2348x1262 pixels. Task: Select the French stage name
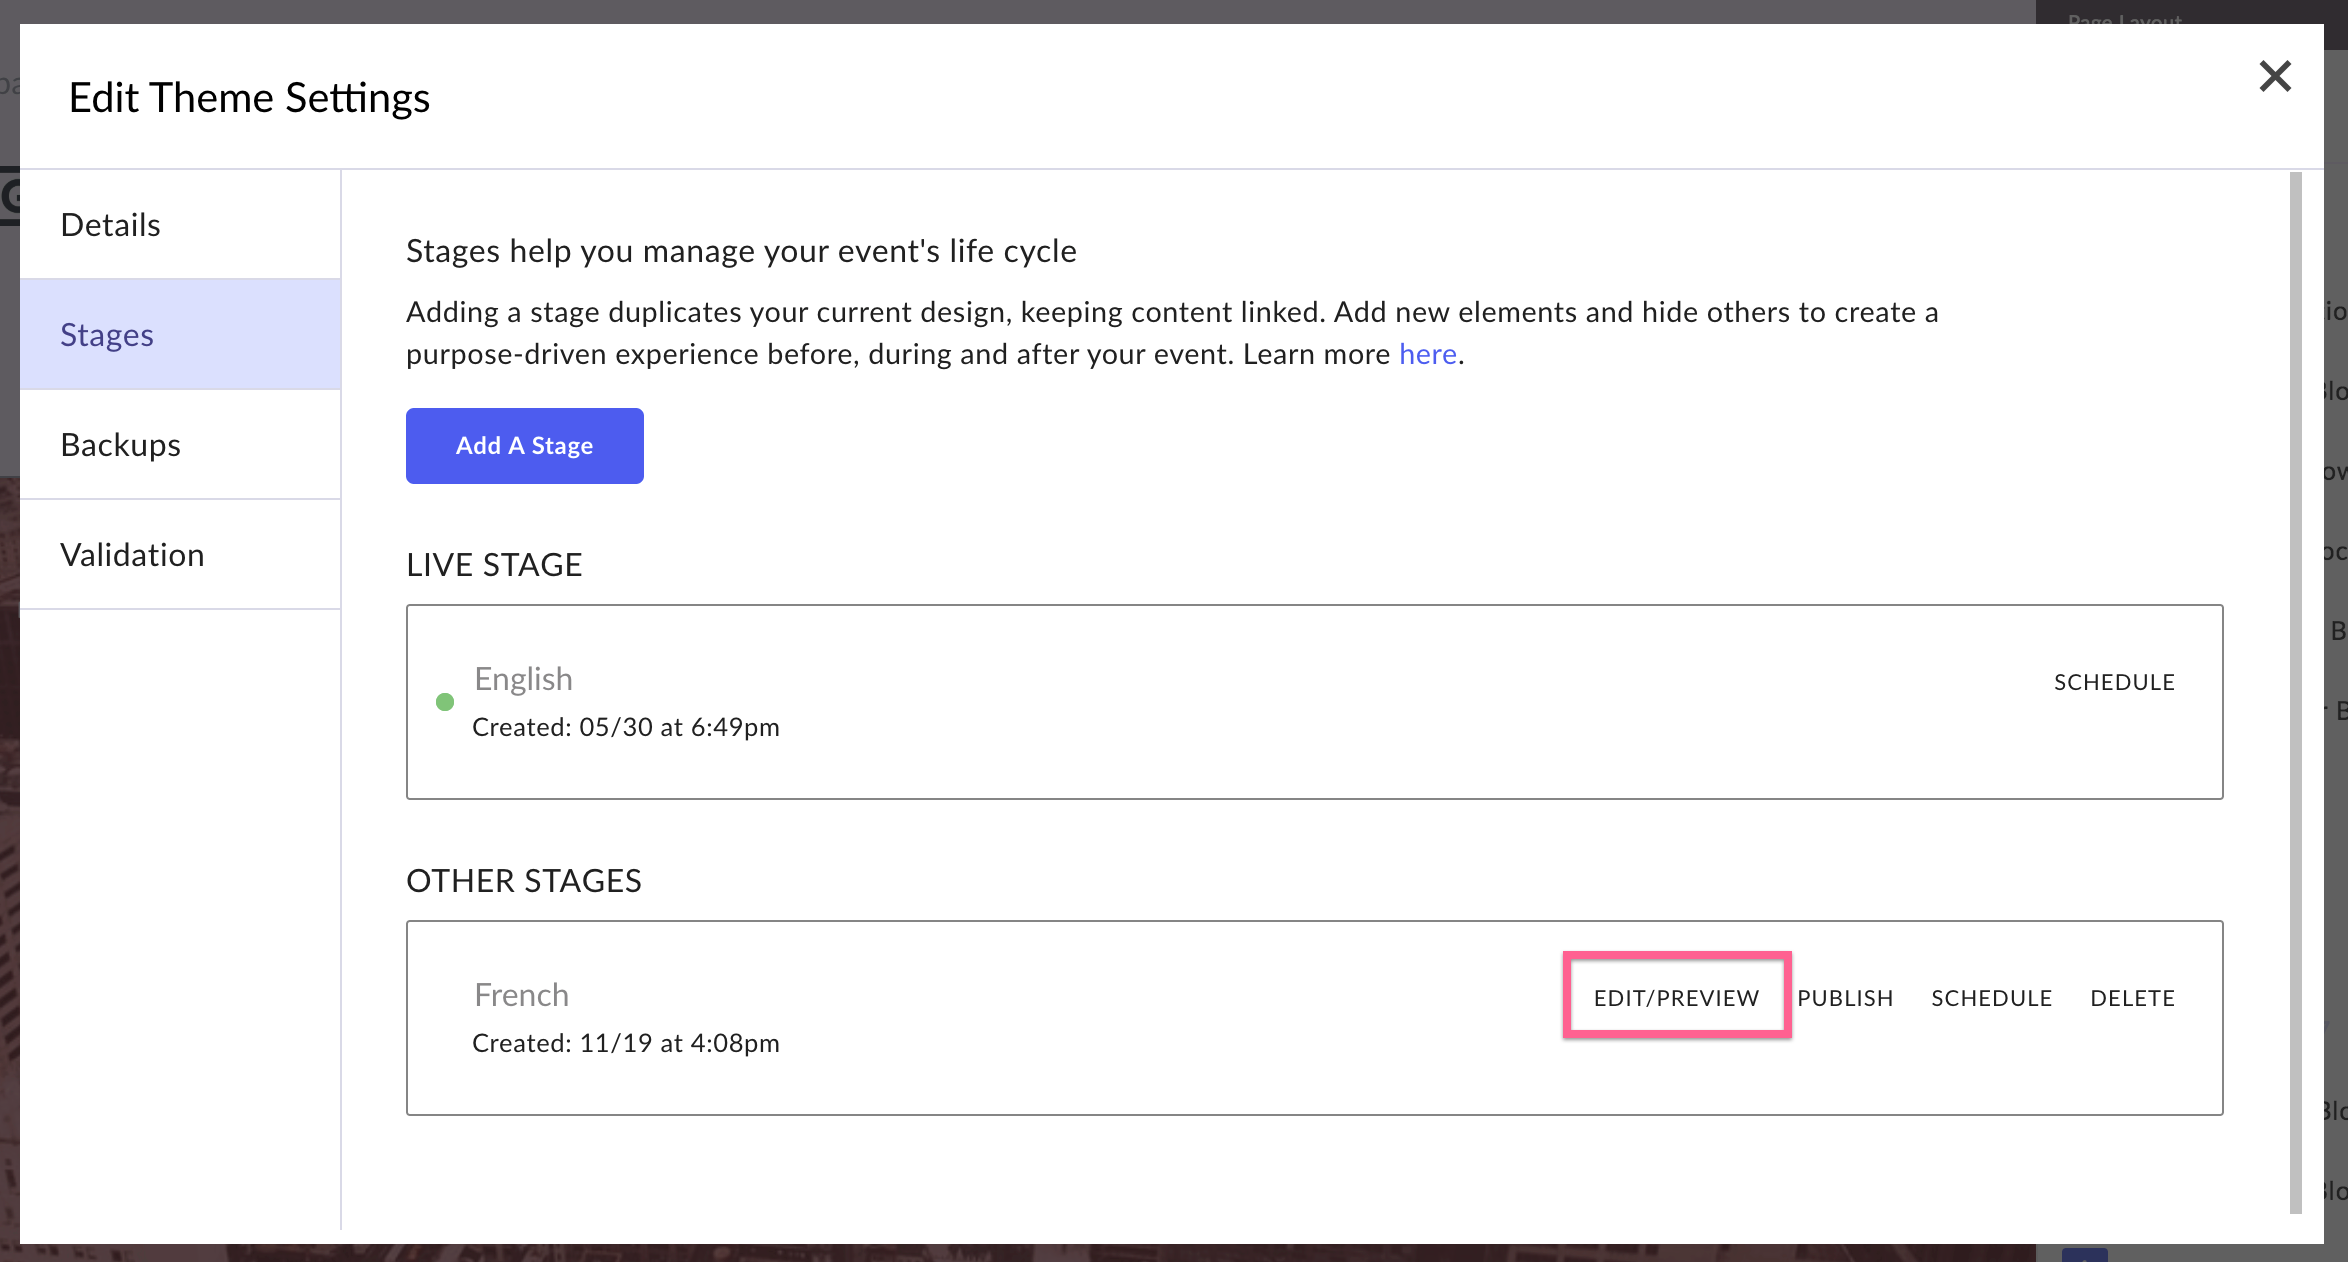click(x=521, y=995)
